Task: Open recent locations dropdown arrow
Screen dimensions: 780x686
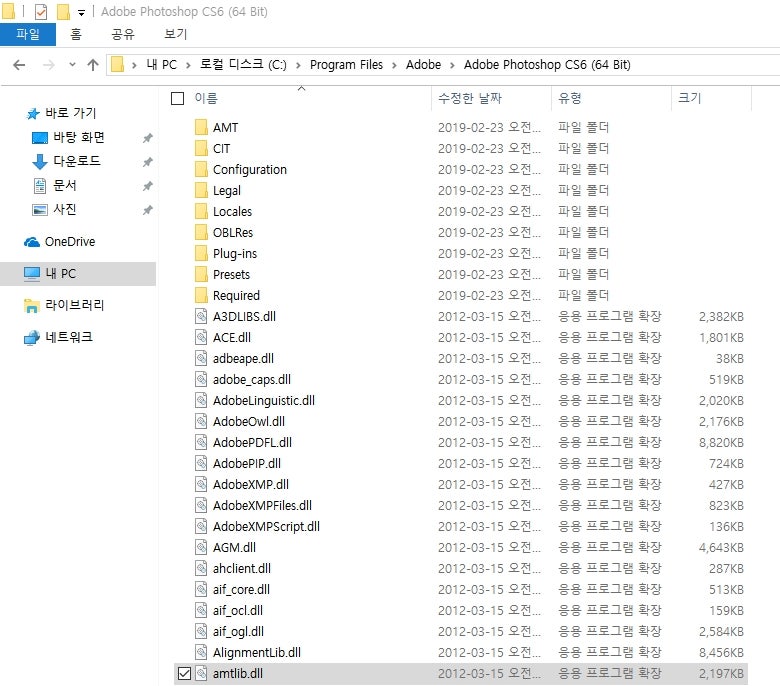Action: tap(73, 65)
